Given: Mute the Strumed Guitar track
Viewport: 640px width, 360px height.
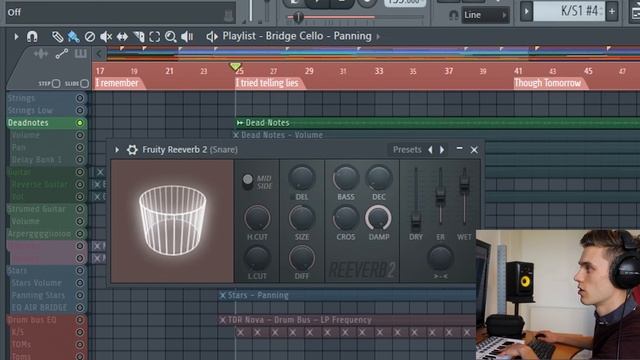Looking at the screenshot, I should point(80,209).
